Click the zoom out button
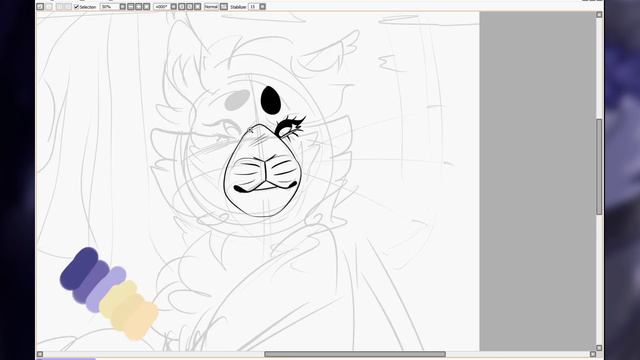 131,7
